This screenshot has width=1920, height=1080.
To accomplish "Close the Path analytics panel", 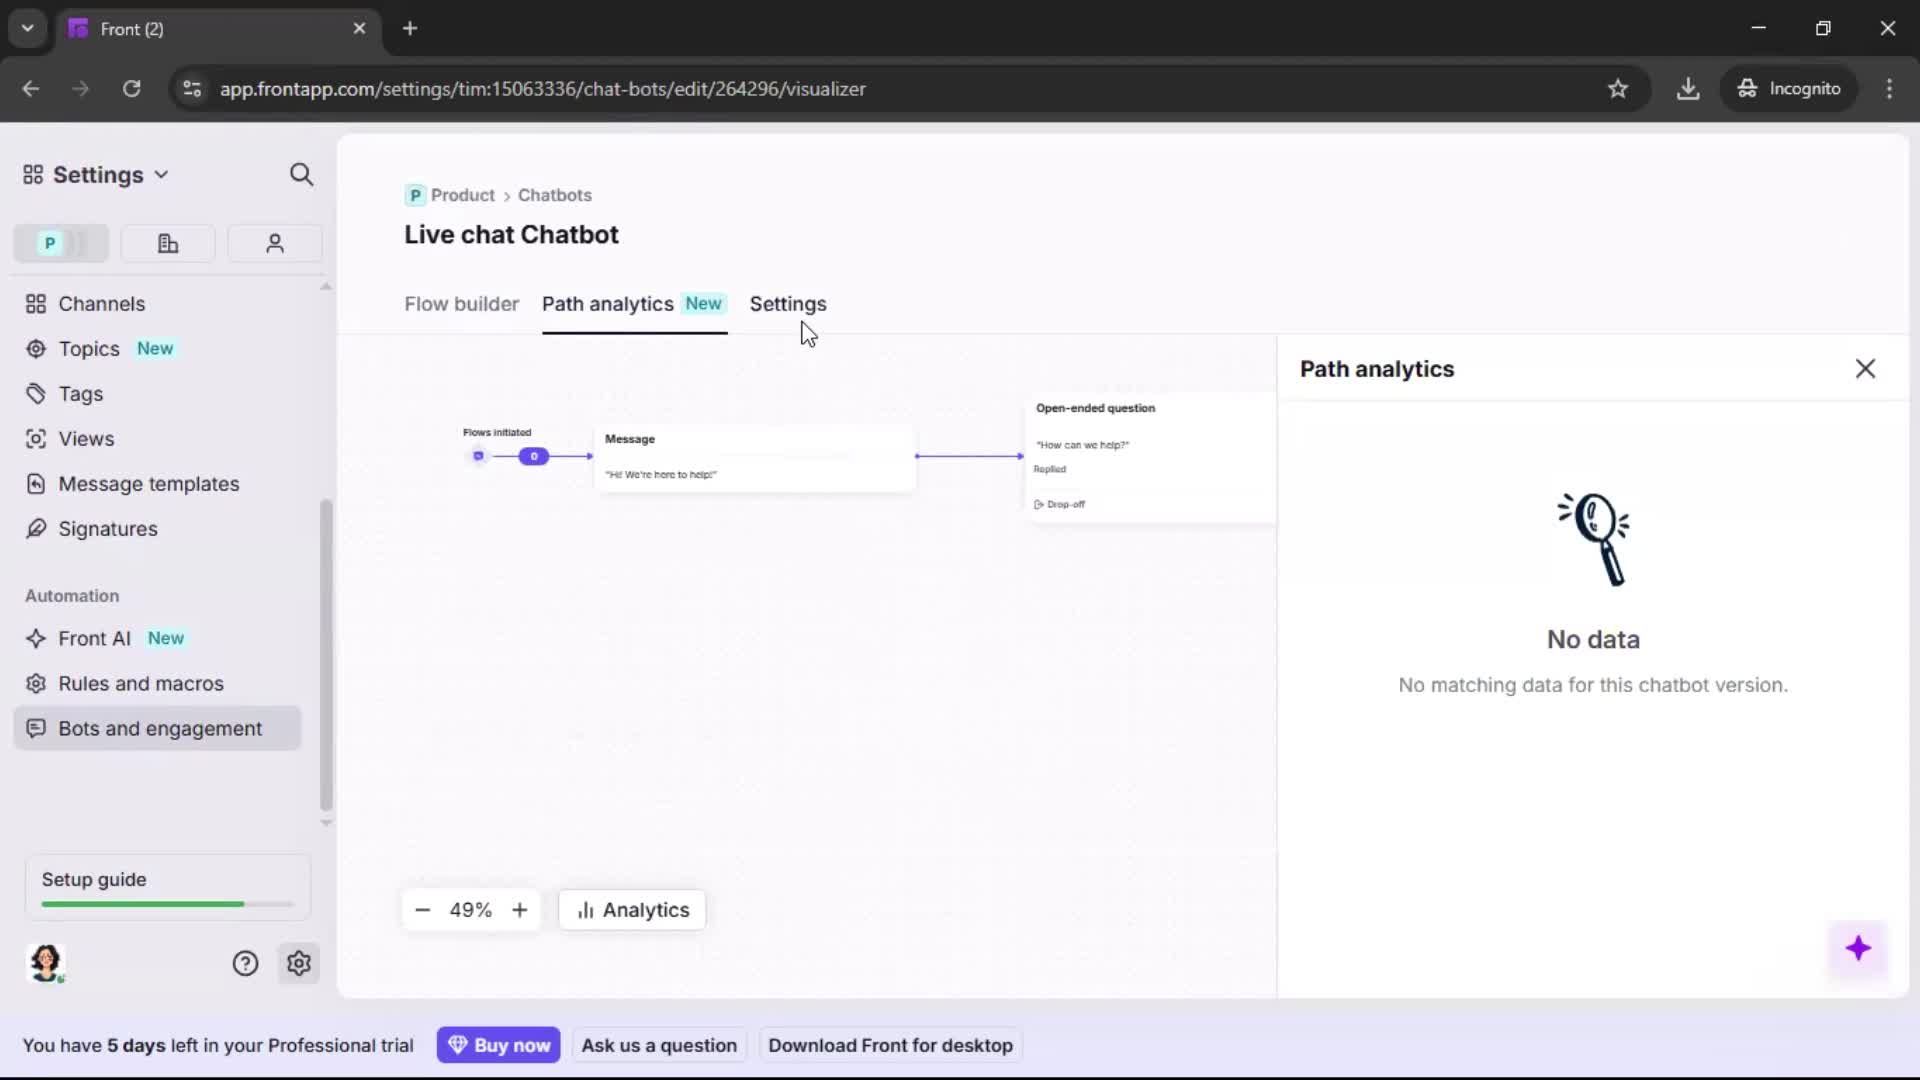I will coord(1866,368).
